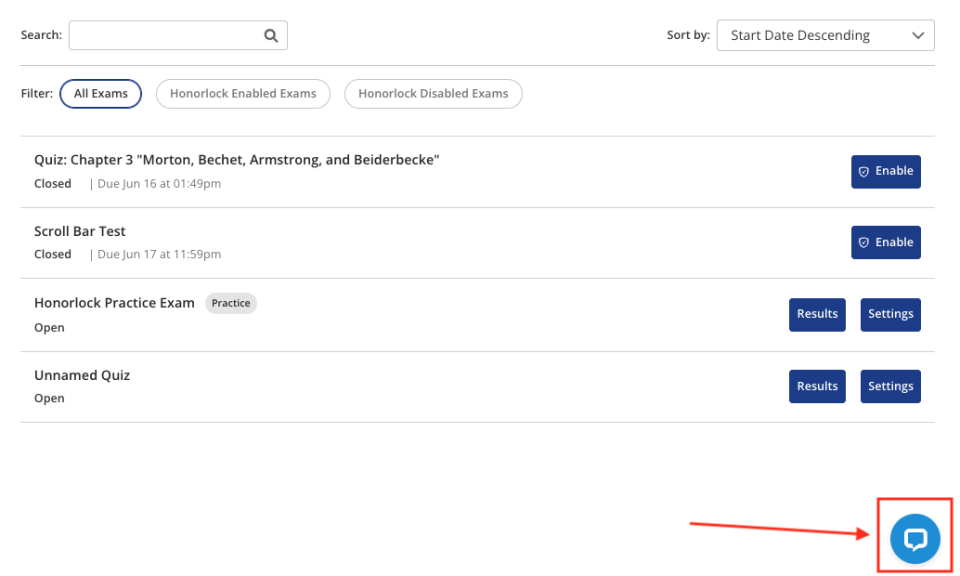The width and height of the screenshot is (960, 576).
Task: Open the live chat support bubble
Action: (915, 539)
